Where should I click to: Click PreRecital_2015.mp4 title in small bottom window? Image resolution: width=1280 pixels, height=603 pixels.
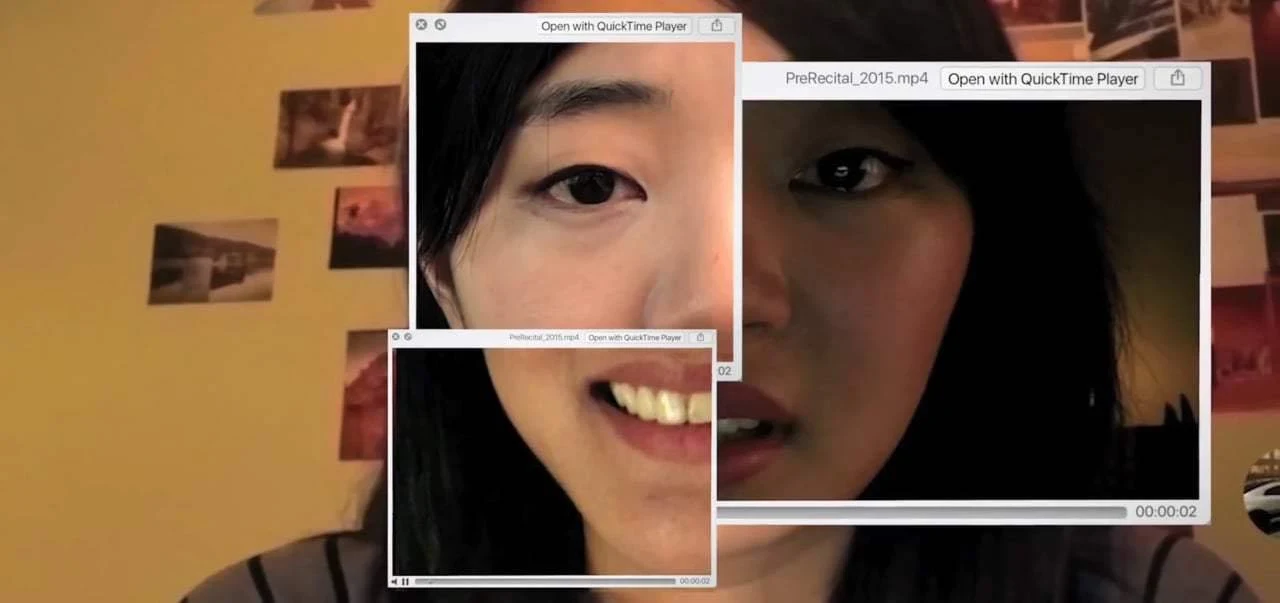(544, 338)
